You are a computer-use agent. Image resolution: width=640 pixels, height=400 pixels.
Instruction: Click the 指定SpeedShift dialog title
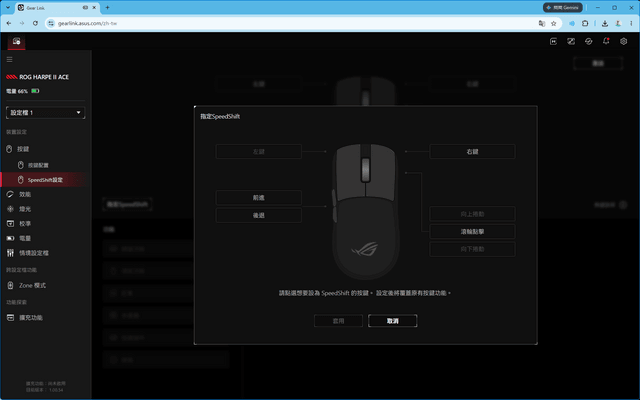tap(220, 116)
